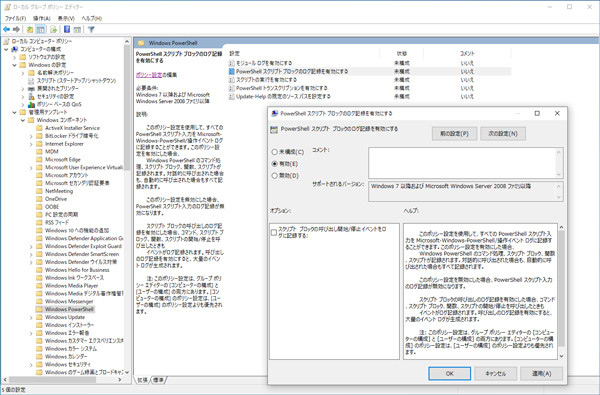Select the 展開されたプリンター printer icon
Image resolution: width=600 pixels, height=395 pixels.
pos(31,88)
